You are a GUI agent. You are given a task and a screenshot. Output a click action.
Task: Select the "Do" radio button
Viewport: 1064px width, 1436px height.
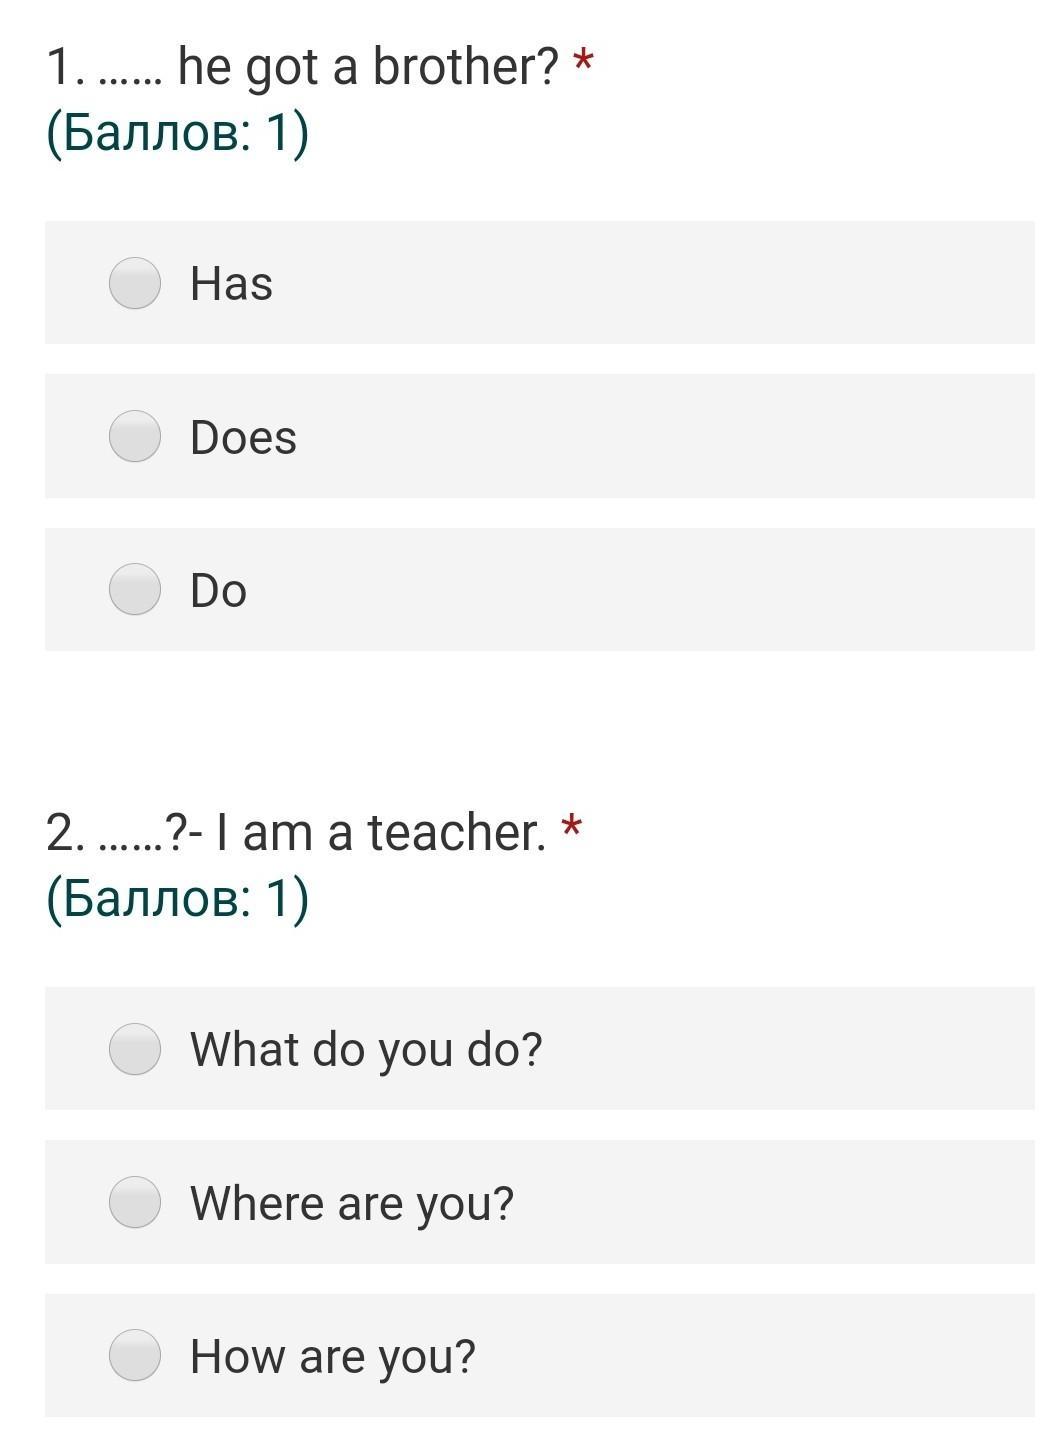click(135, 589)
